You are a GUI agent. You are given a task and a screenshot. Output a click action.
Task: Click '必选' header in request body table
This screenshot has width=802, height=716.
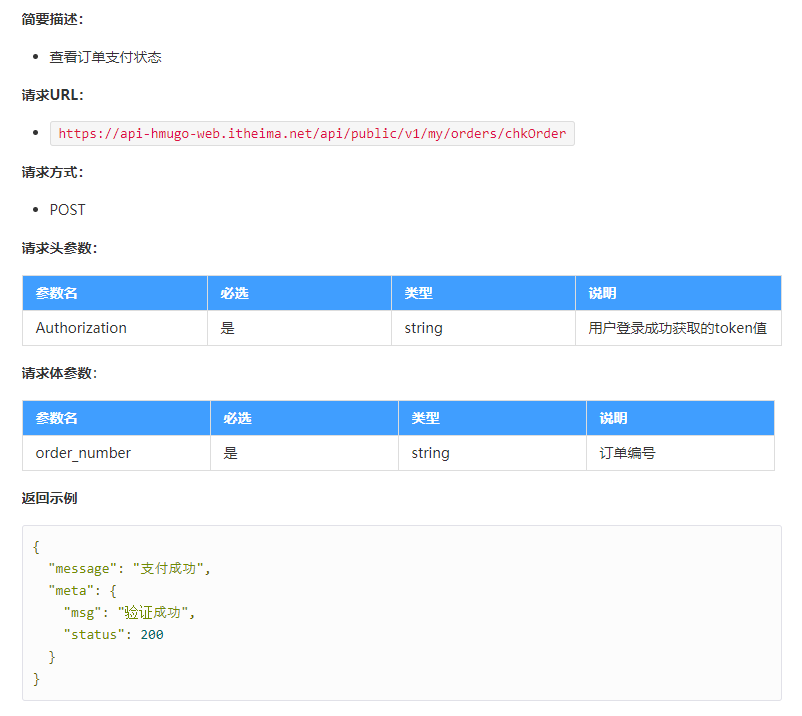[x=304, y=418]
